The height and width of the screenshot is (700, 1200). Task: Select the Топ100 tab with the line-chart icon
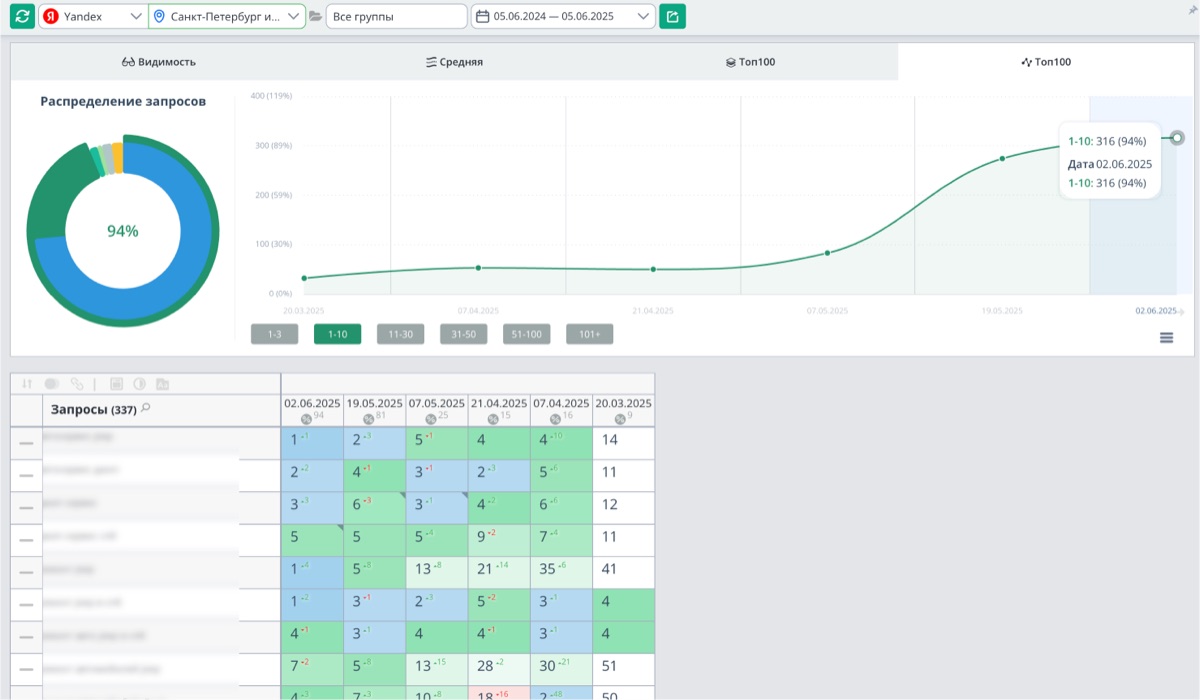point(1046,62)
